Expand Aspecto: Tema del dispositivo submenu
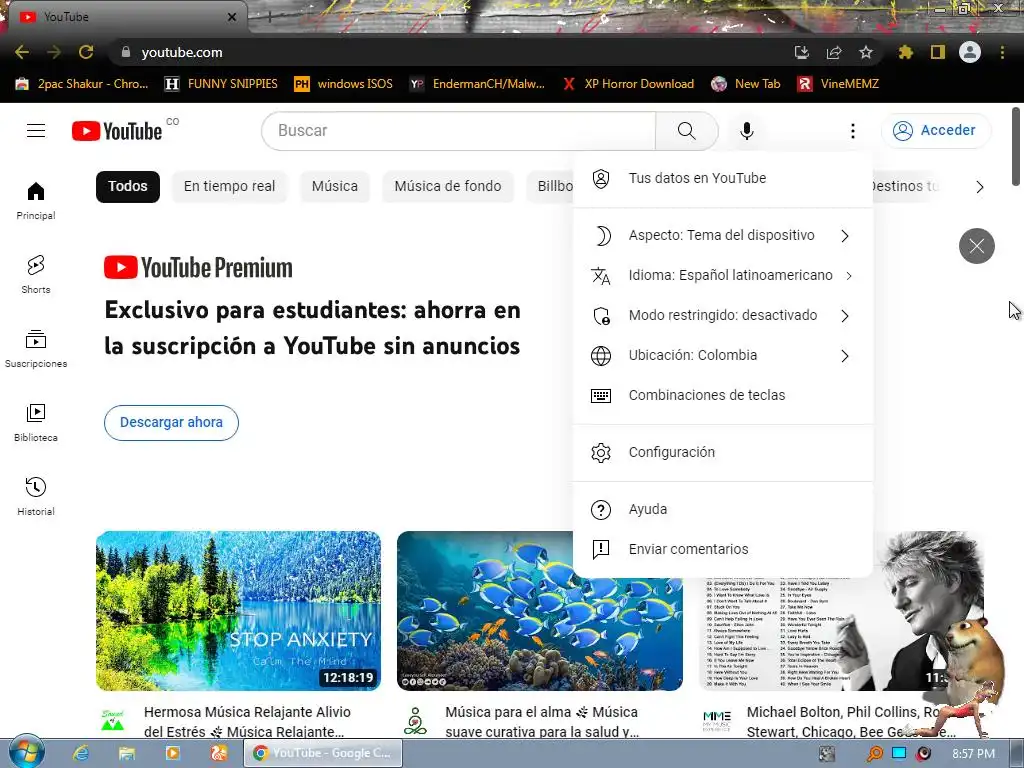Image resolution: width=1024 pixels, height=768 pixels. [x=722, y=235]
